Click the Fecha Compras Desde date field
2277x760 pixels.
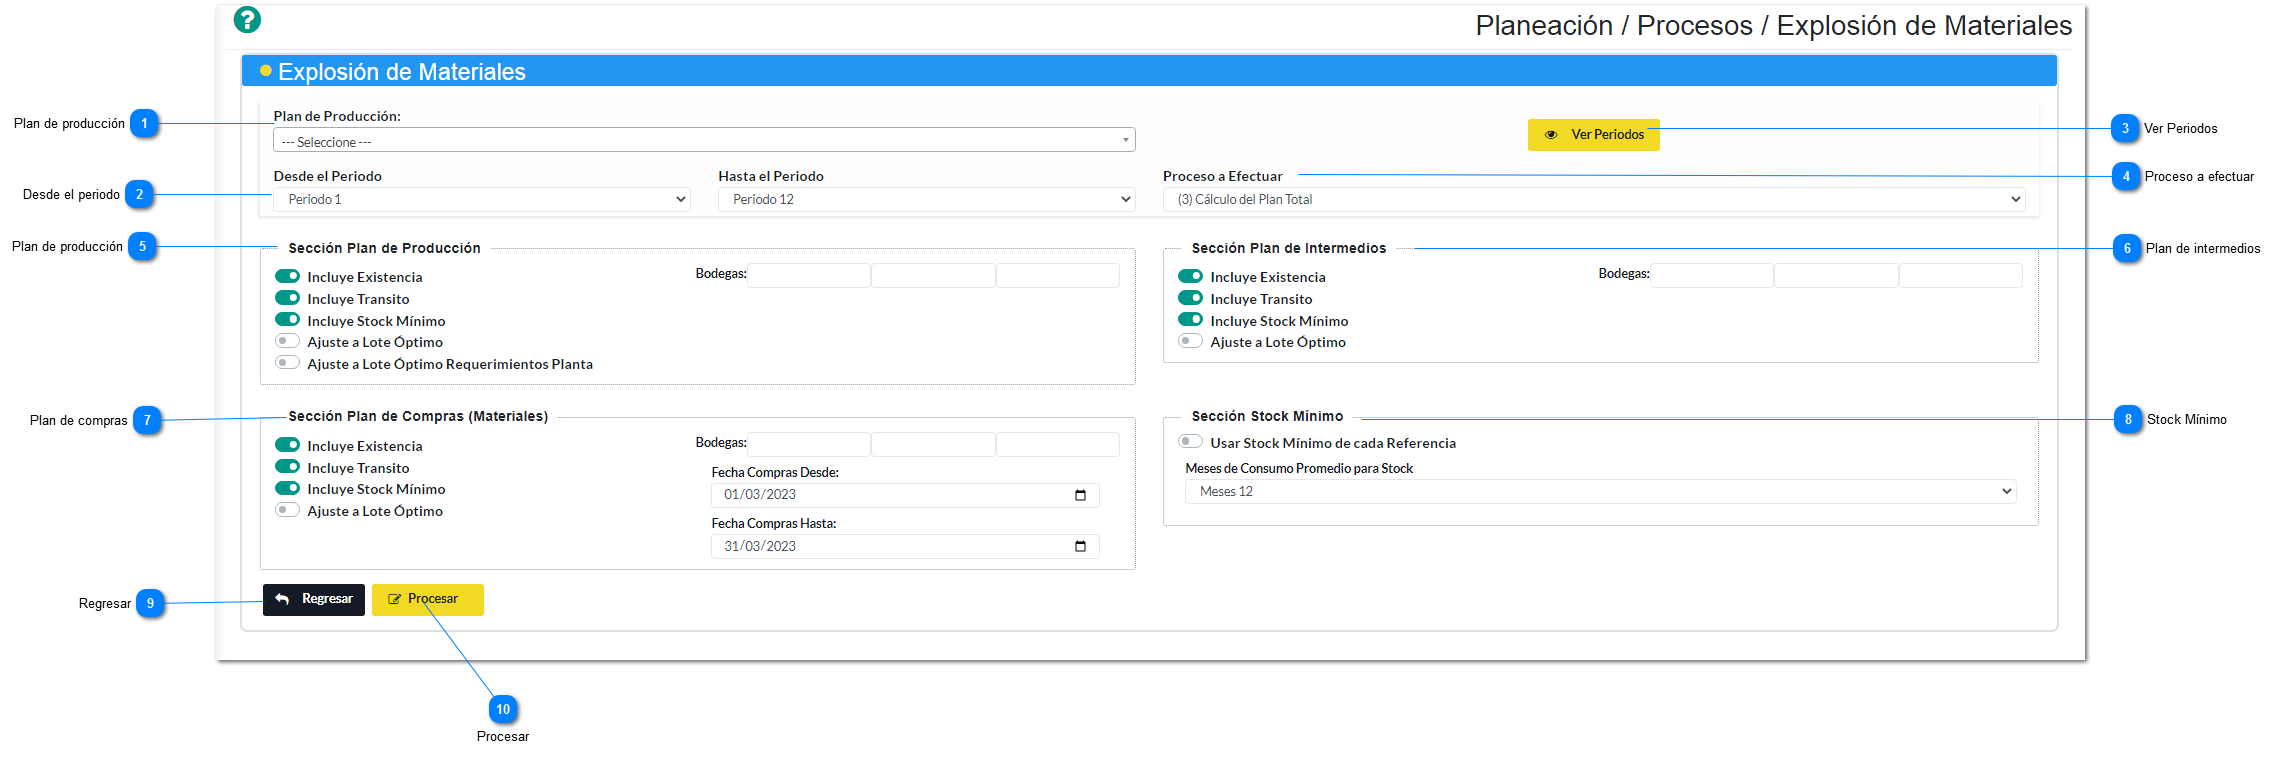tap(905, 495)
